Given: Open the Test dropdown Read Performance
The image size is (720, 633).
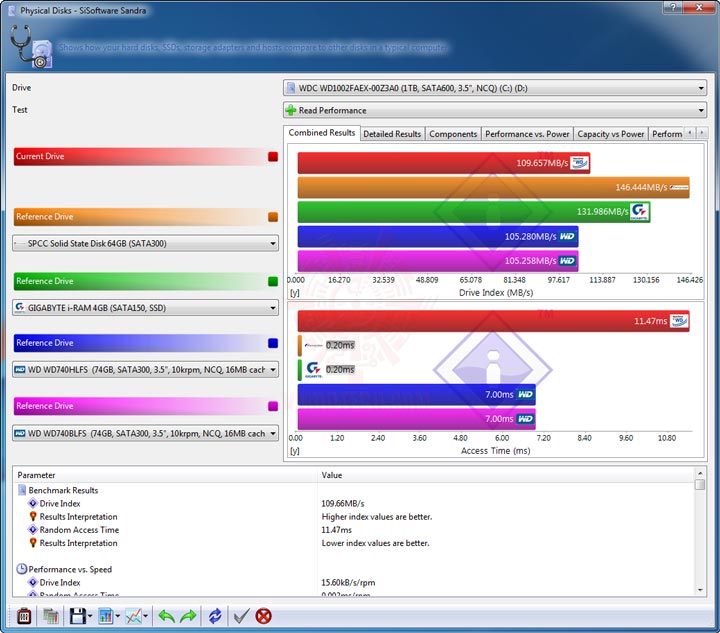Looking at the screenshot, I should [x=495, y=110].
